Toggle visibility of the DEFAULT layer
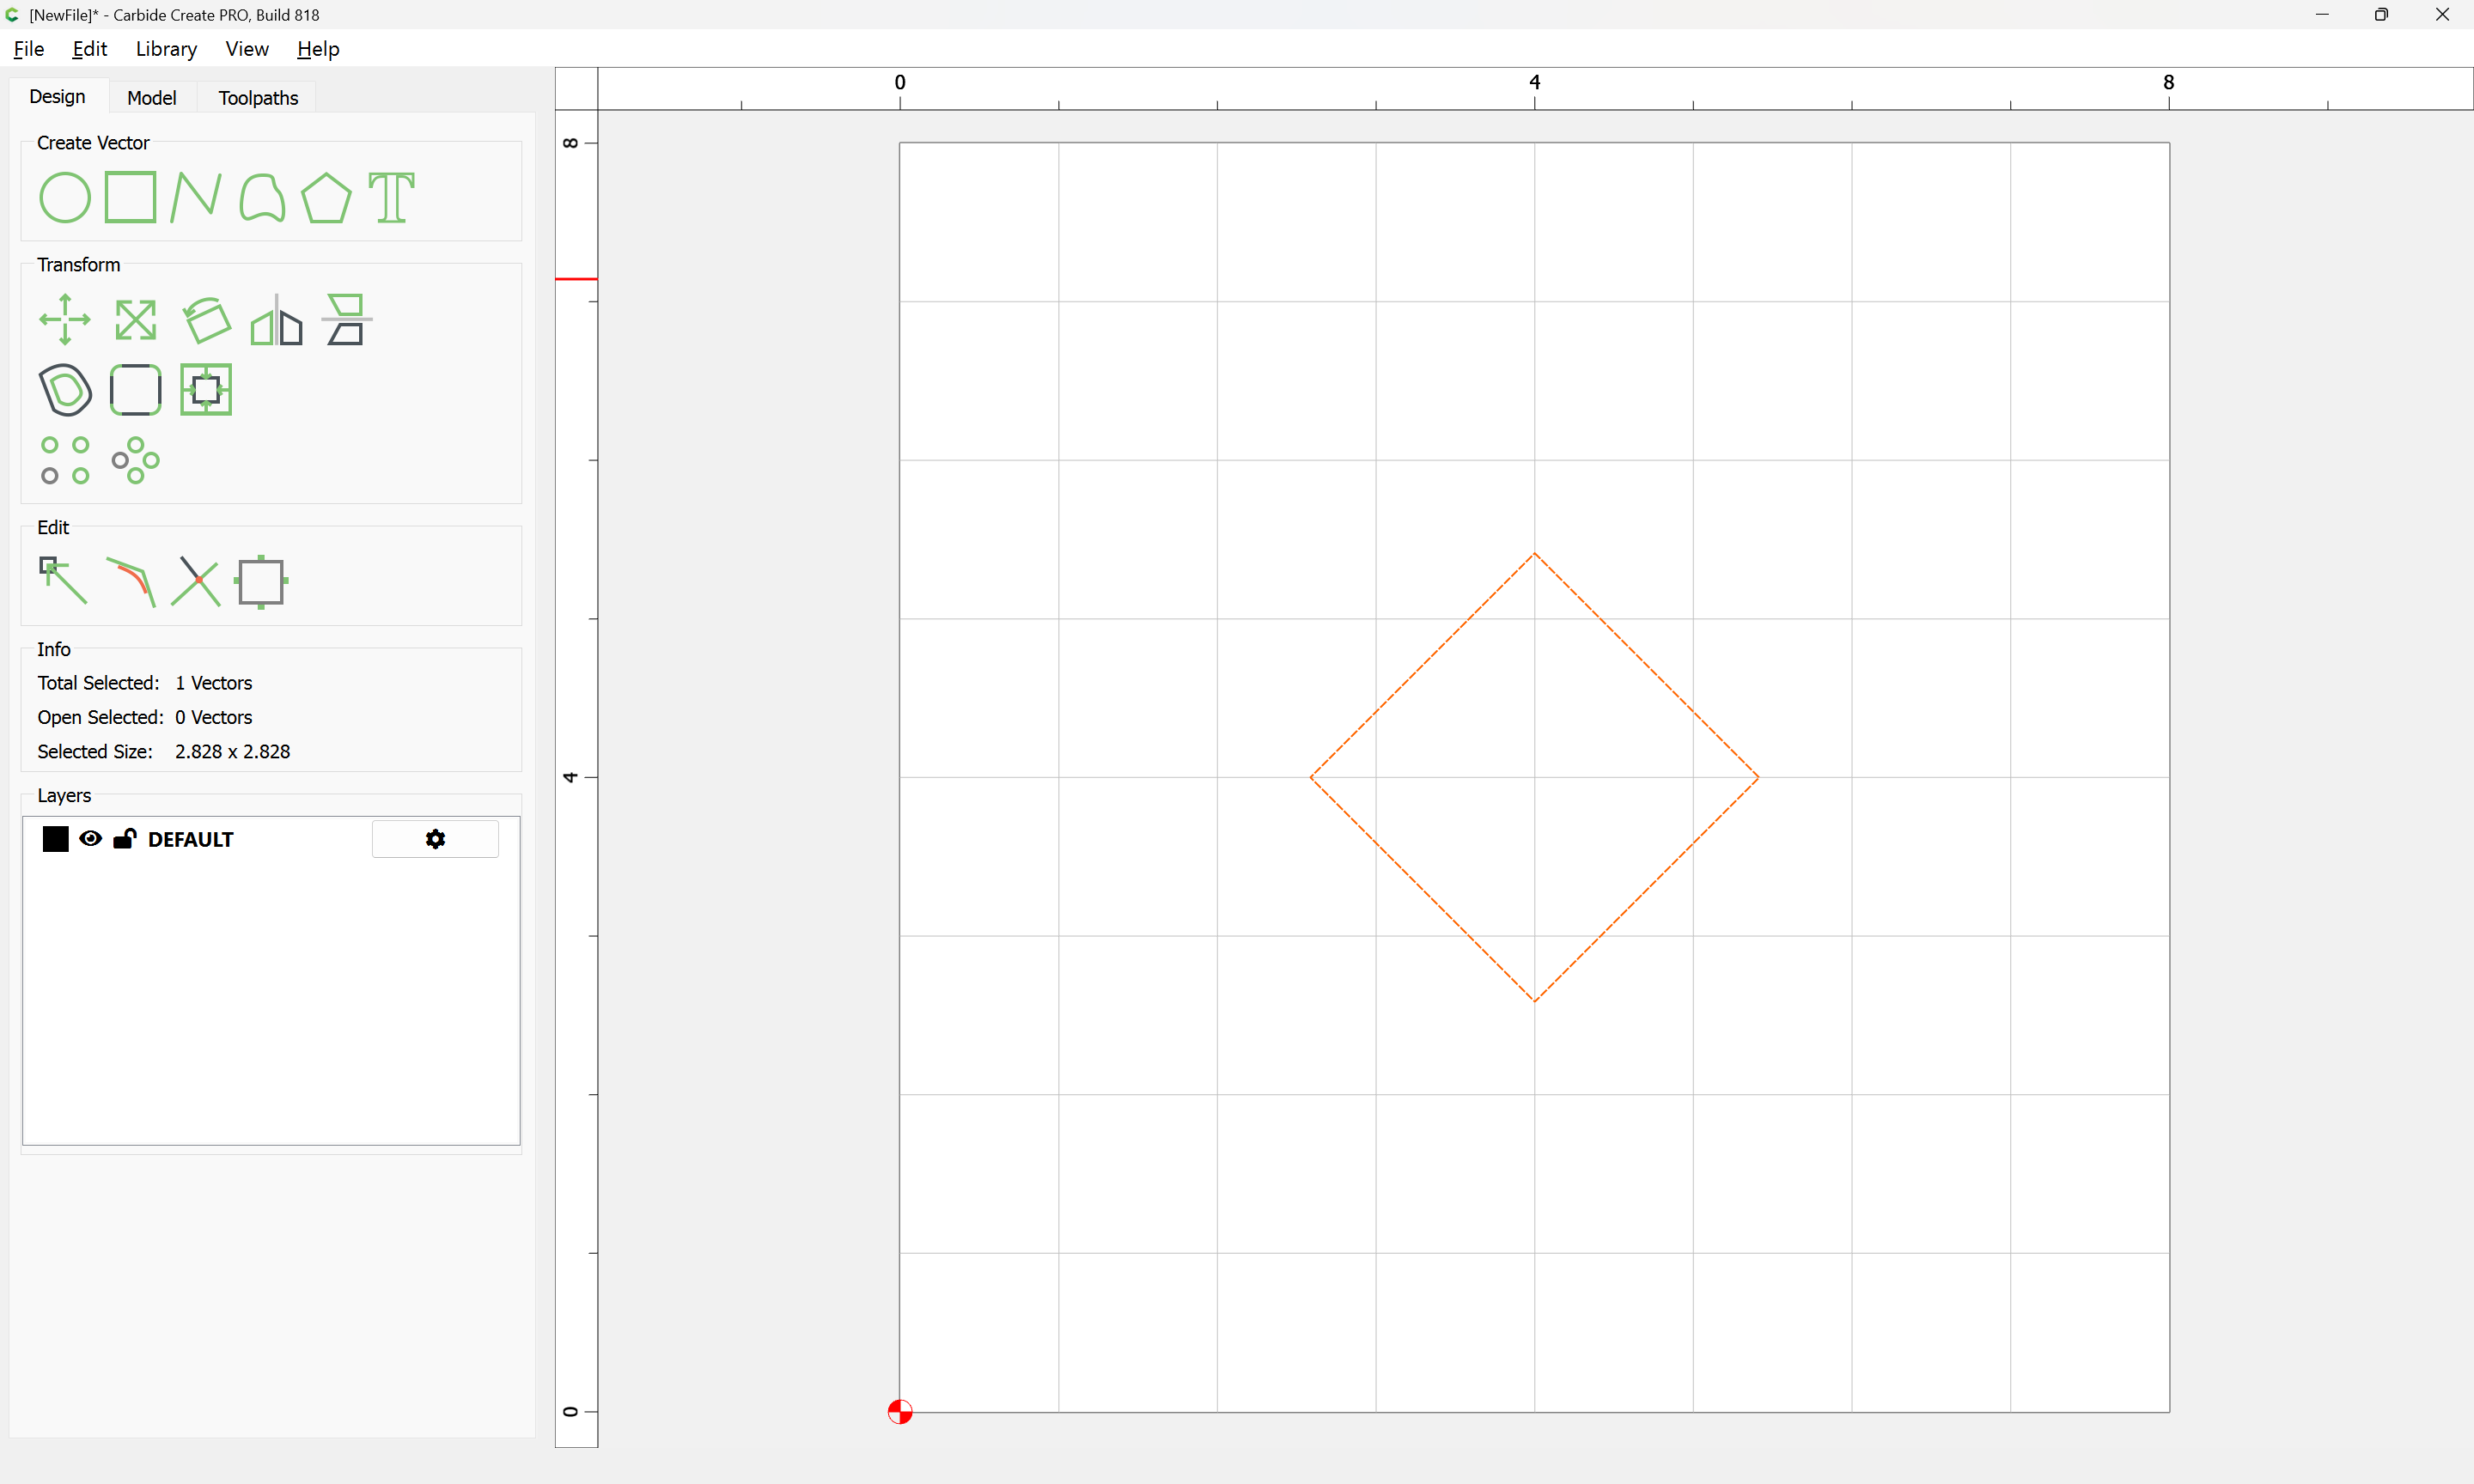 coord(90,839)
